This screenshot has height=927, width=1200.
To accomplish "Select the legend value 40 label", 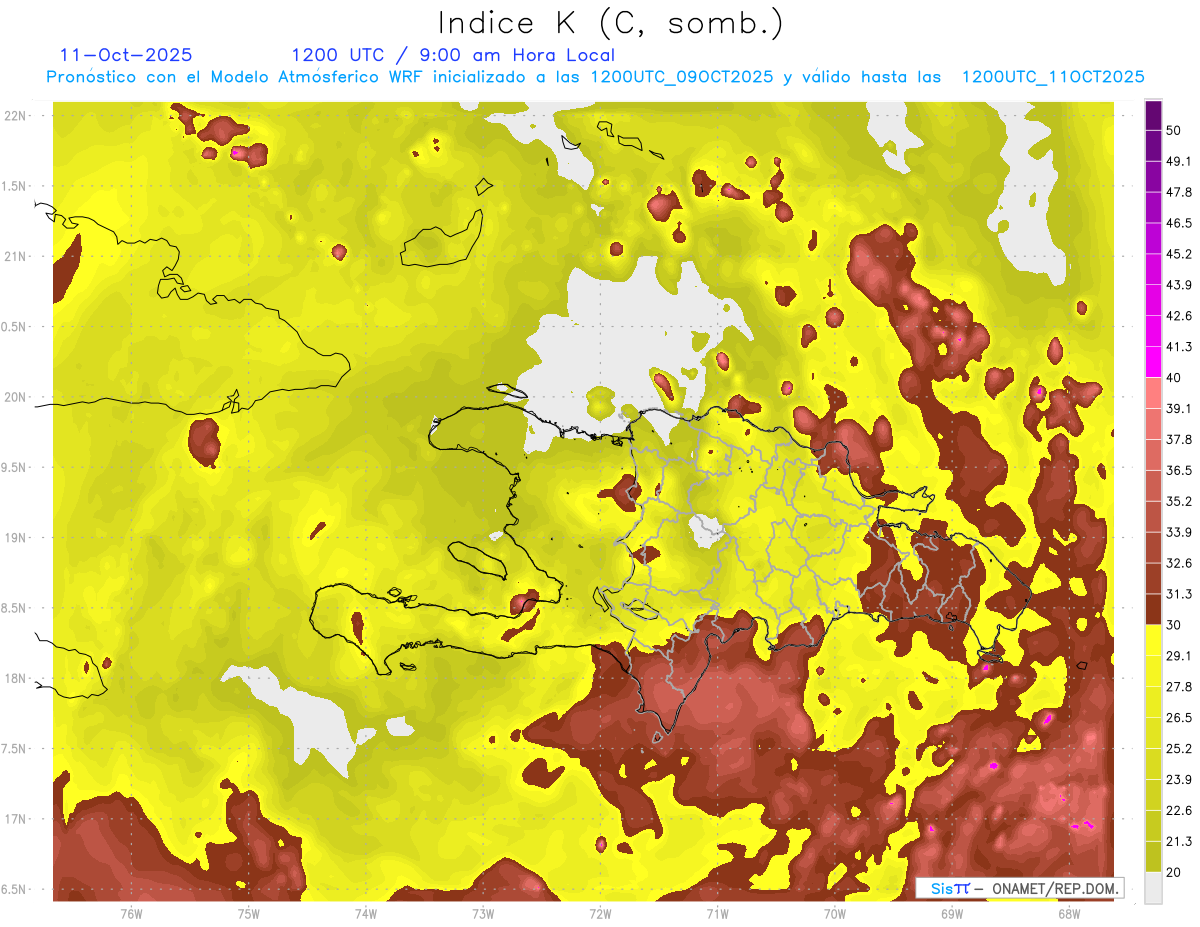I will pos(1175,377).
